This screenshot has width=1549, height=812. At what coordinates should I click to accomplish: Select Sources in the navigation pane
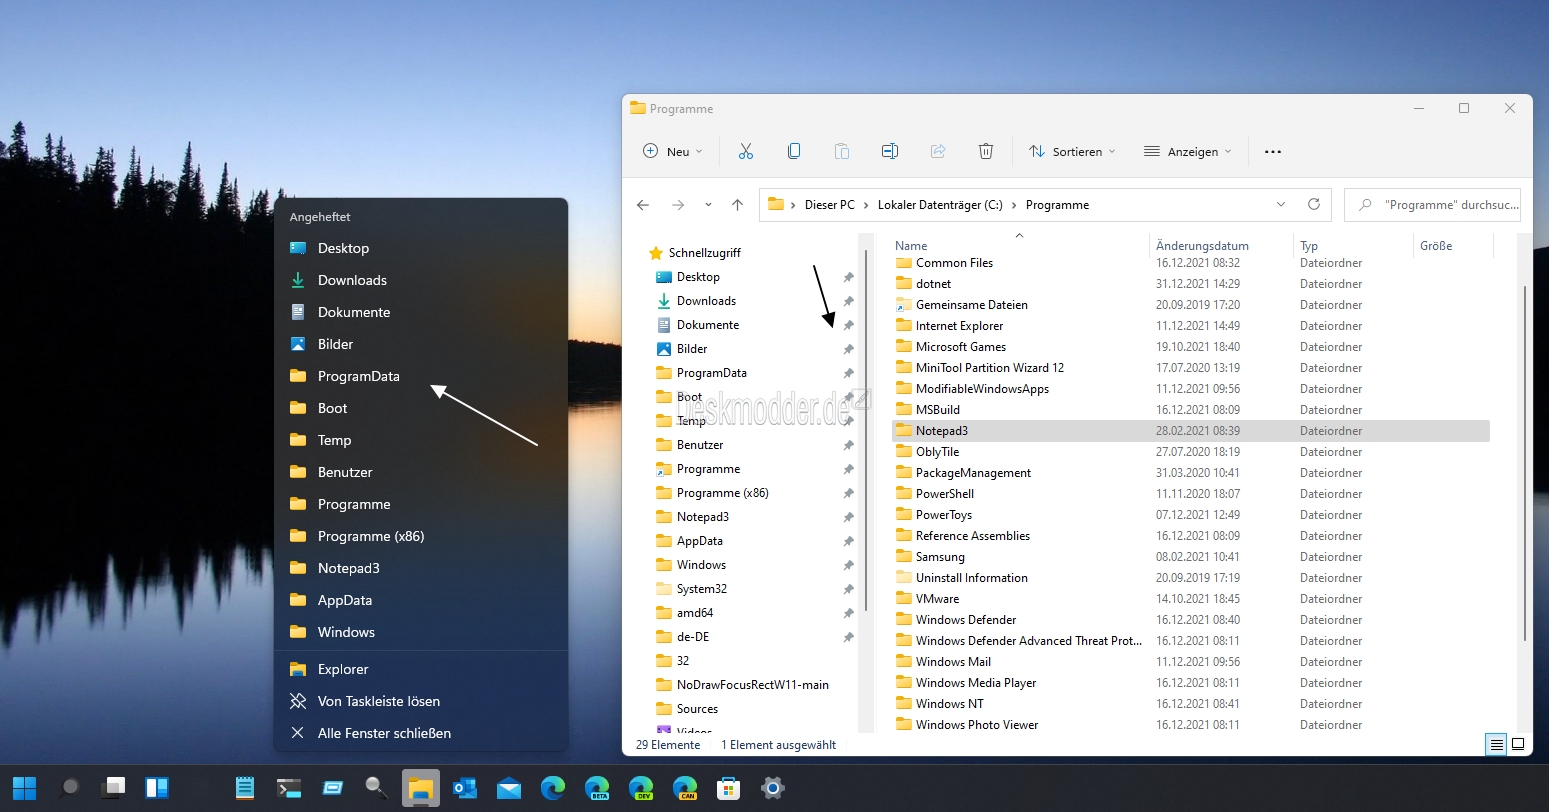(697, 709)
